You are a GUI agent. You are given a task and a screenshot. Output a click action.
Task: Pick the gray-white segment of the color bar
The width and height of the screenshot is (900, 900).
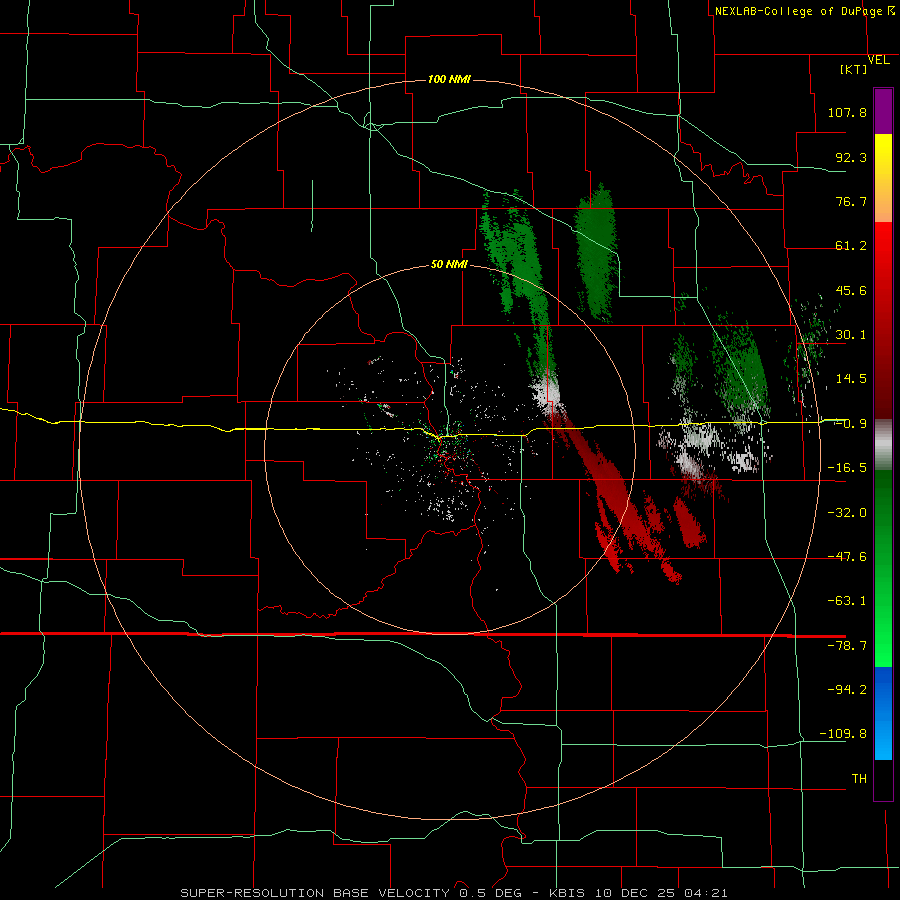[x=883, y=445]
